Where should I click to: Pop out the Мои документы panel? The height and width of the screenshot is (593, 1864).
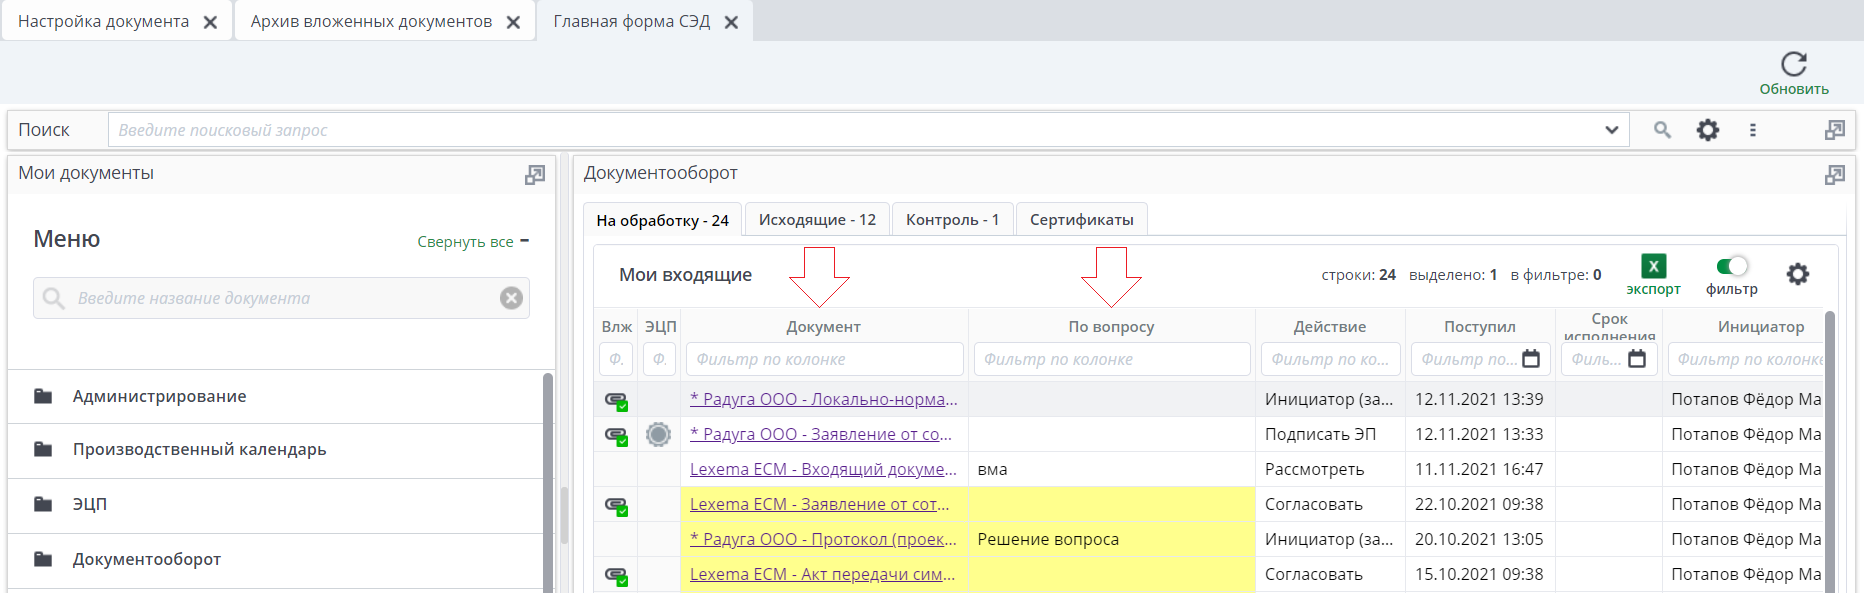click(535, 175)
